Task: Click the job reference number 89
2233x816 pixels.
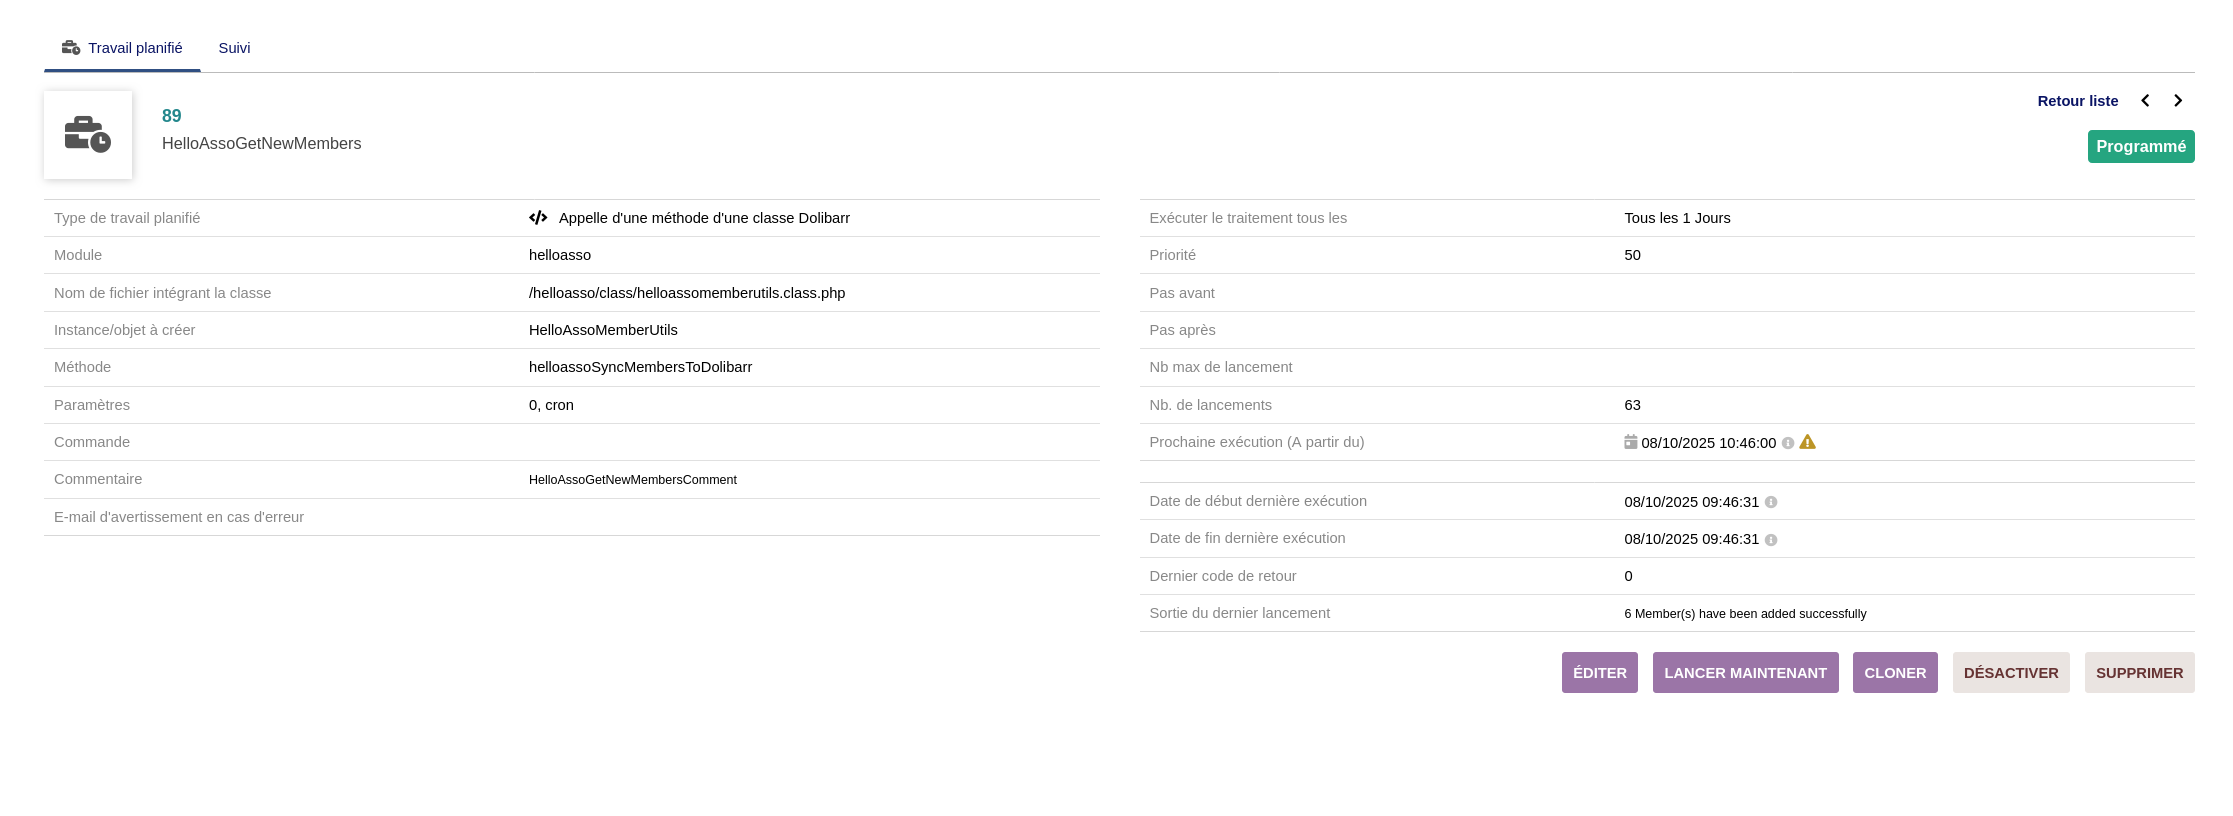Action: pyautogui.click(x=172, y=116)
